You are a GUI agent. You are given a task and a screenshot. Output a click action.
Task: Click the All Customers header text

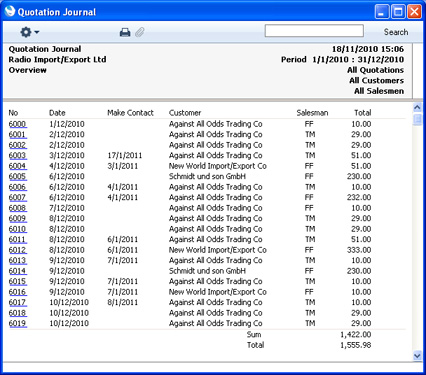coord(377,81)
